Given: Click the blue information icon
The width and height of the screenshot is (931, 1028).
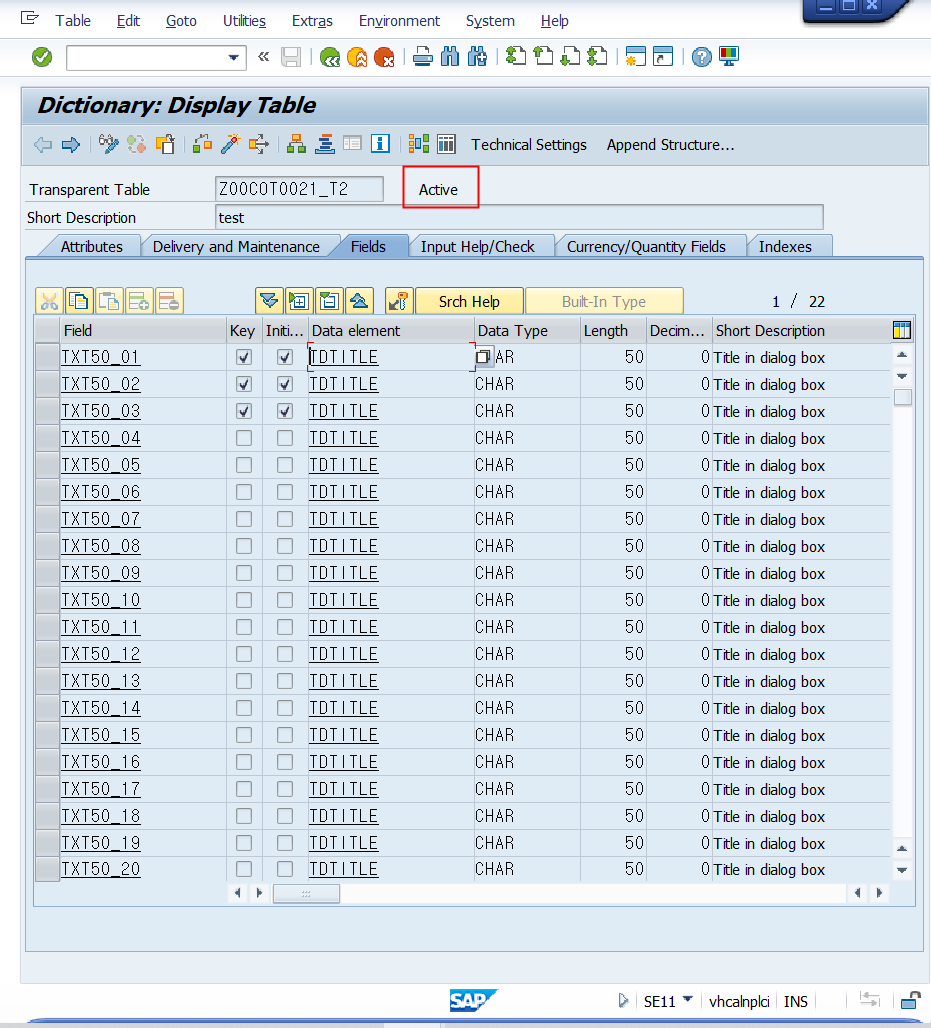Looking at the screenshot, I should click(380, 144).
